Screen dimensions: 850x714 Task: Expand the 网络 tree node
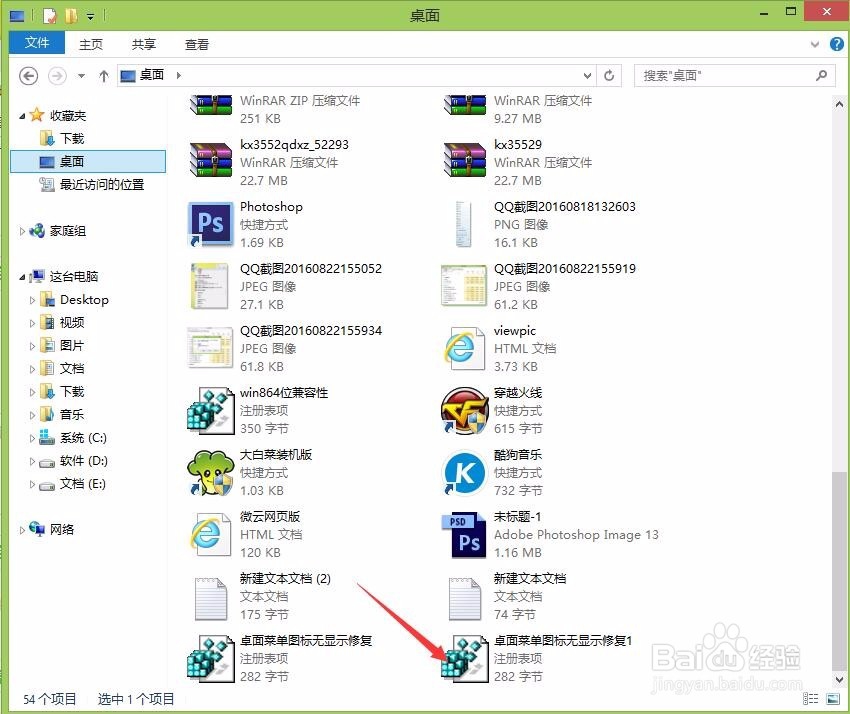click(x=22, y=530)
